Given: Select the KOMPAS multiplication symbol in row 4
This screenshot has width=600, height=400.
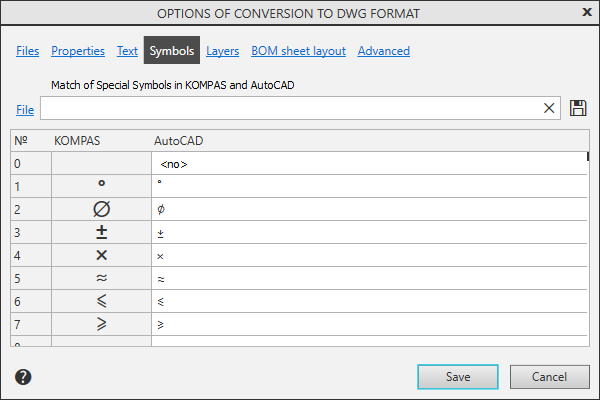Looking at the screenshot, I should [101, 255].
